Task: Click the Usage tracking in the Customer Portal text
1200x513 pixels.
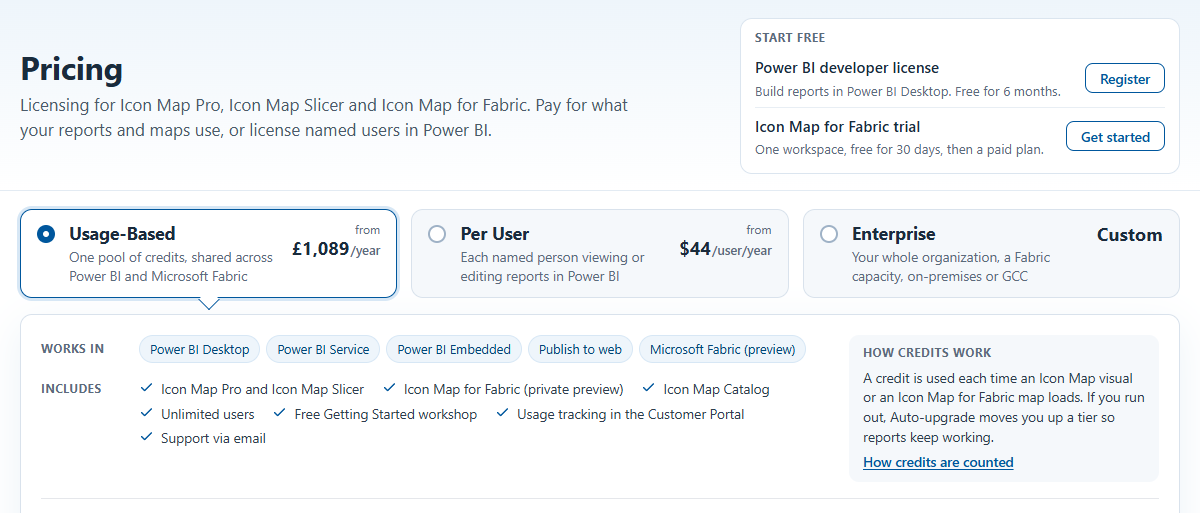Action: coord(631,414)
